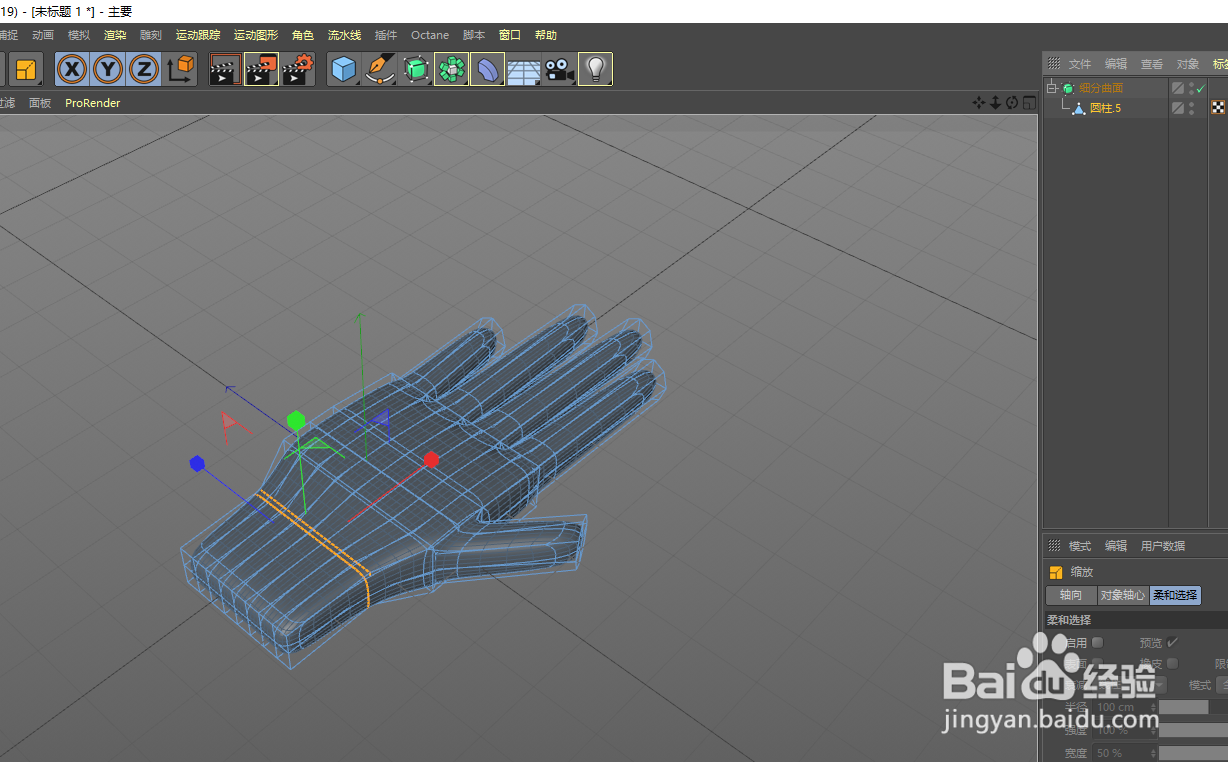Open the Octane menu
The height and width of the screenshot is (762, 1228).
pyautogui.click(x=430, y=35)
